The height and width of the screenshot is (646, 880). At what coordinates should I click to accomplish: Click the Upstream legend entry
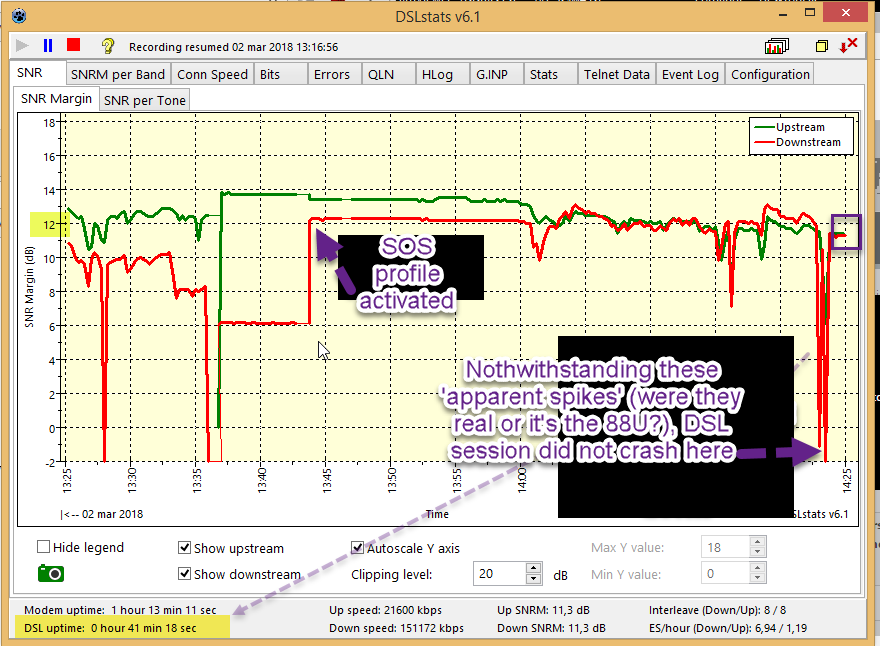(790, 127)
